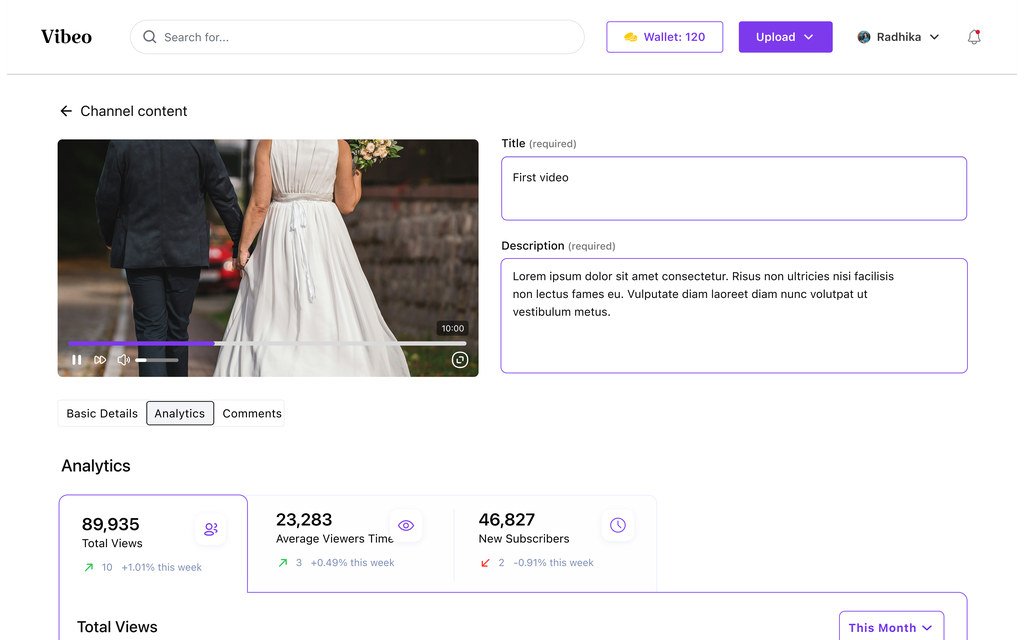Click the Channel content heading link
The width and height of the screenshot is (1024, 640).
click(x=133, y=111)
